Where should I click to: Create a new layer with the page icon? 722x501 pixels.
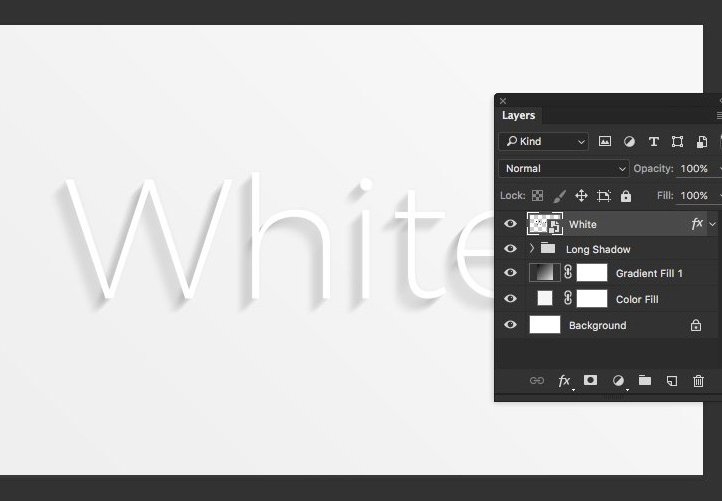(x=672, y=380)
